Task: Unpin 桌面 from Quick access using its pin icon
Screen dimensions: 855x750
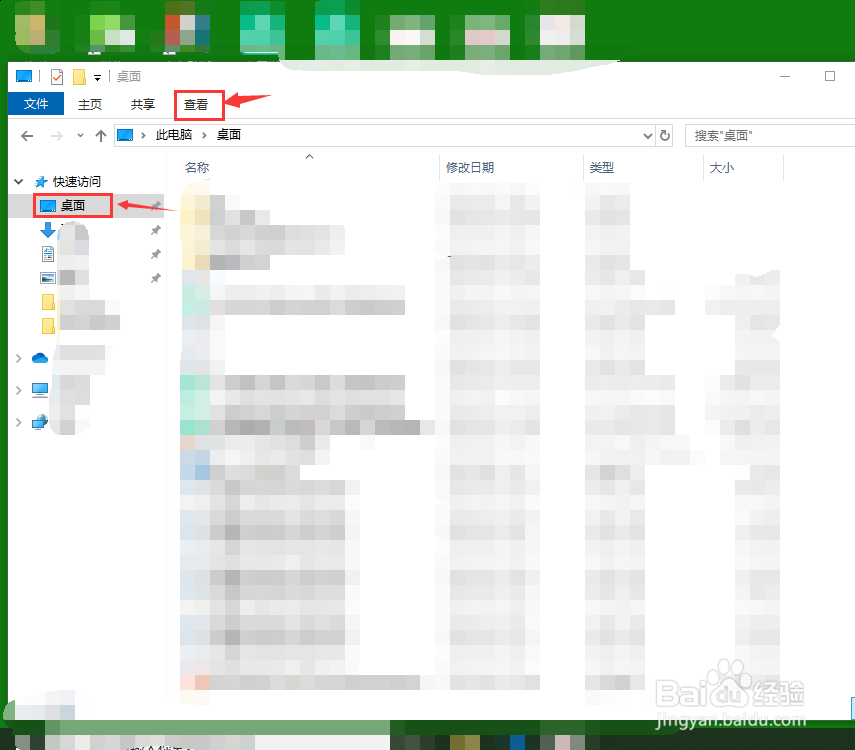Action: point(156,208)
